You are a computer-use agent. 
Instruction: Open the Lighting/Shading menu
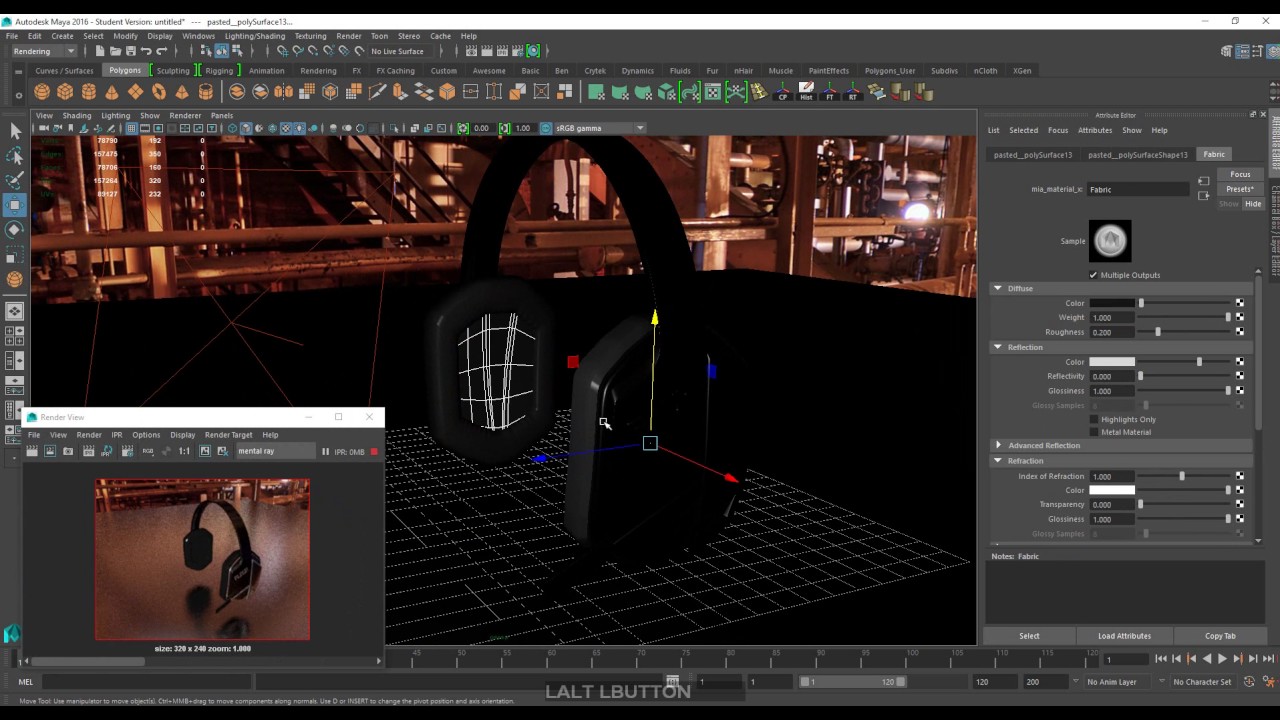[254, 36]
